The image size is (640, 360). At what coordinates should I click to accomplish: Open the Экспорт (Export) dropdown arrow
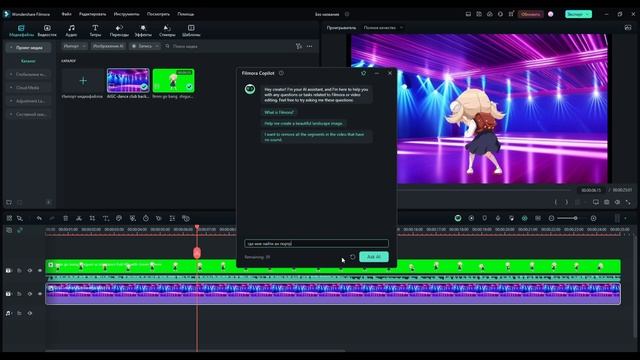587,14
